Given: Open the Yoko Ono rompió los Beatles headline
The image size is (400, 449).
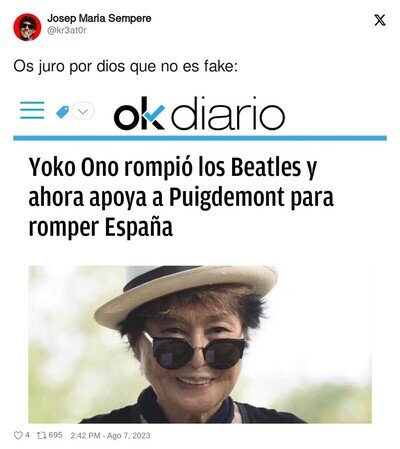Looking at the screenshot, I should (181, 197).
